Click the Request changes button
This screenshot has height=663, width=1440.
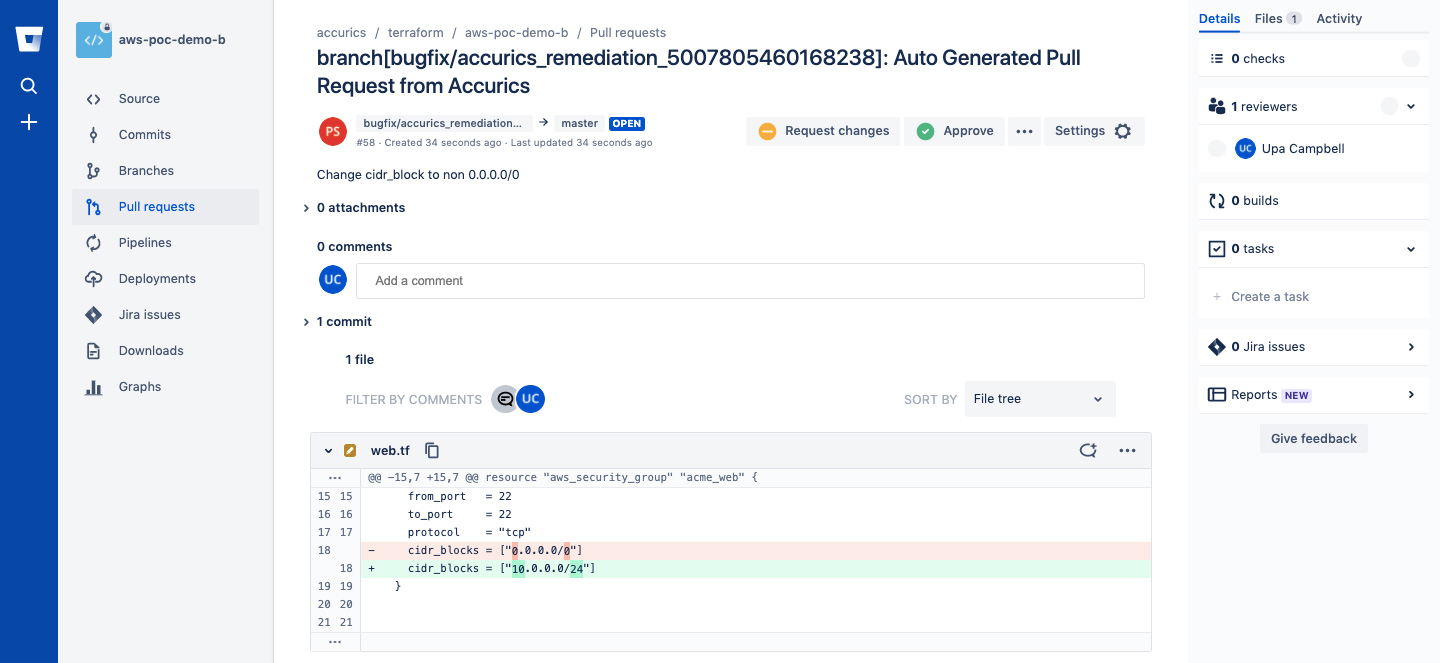824,131
